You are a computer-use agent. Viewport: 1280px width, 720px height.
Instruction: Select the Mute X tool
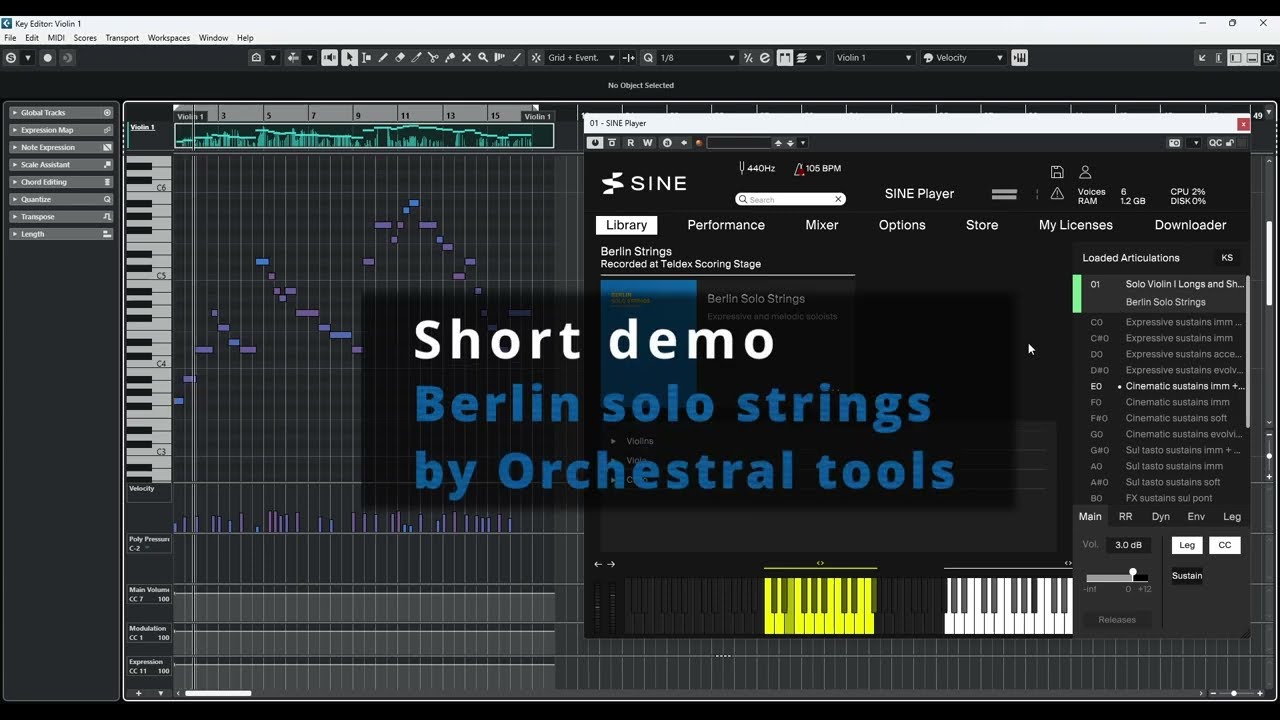466,58
